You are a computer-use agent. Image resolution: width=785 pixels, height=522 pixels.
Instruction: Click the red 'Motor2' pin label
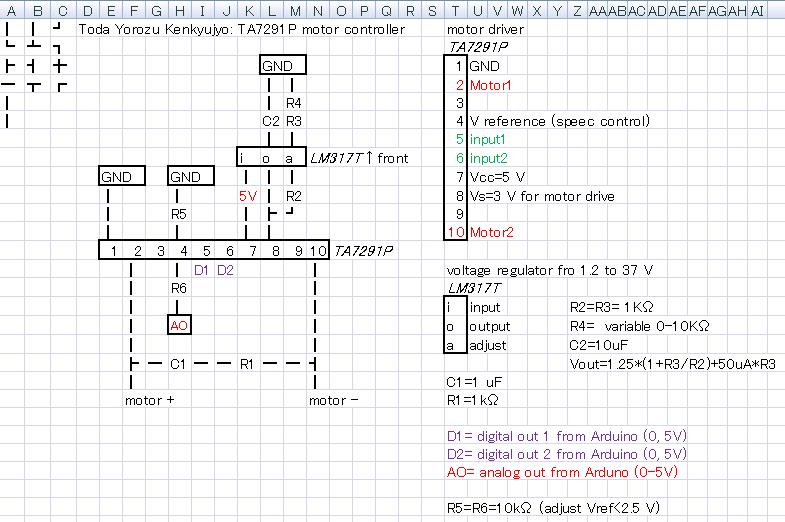[492, 232]
